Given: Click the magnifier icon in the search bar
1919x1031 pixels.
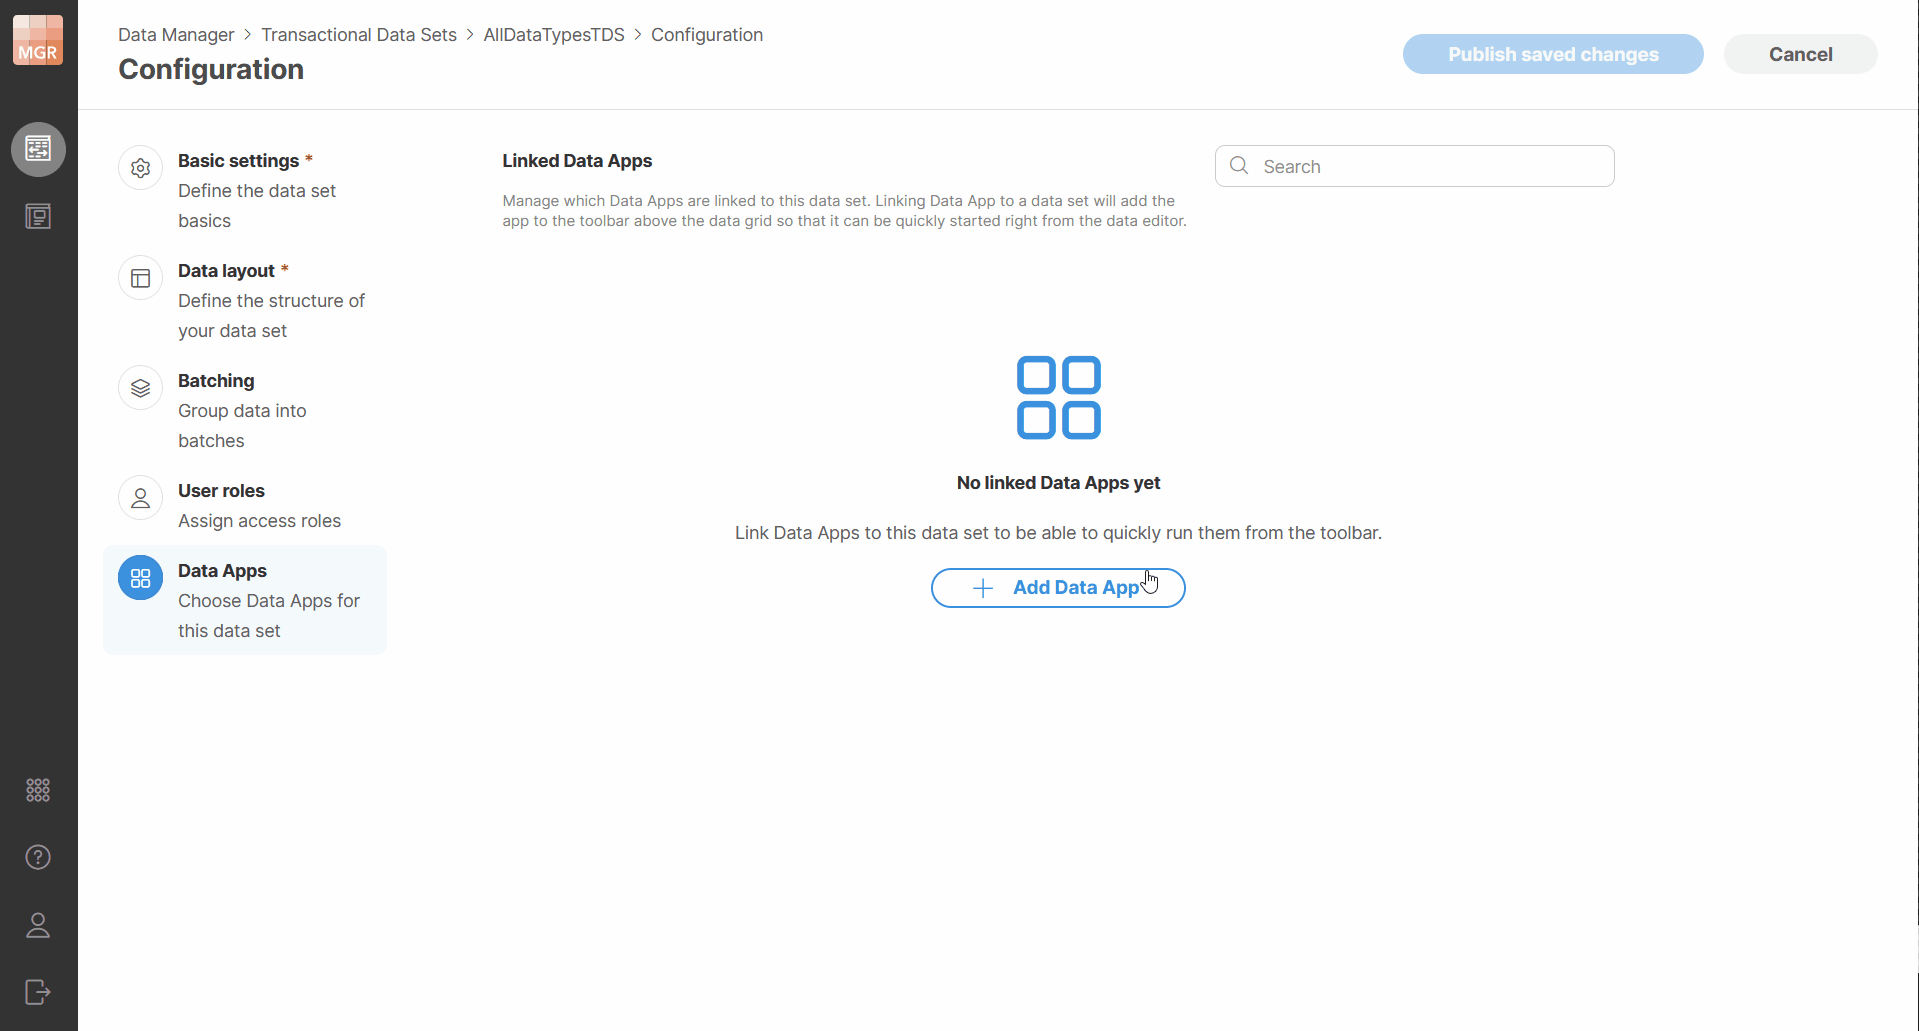Looking at the screenshot, I should (x=1239, y=166).
